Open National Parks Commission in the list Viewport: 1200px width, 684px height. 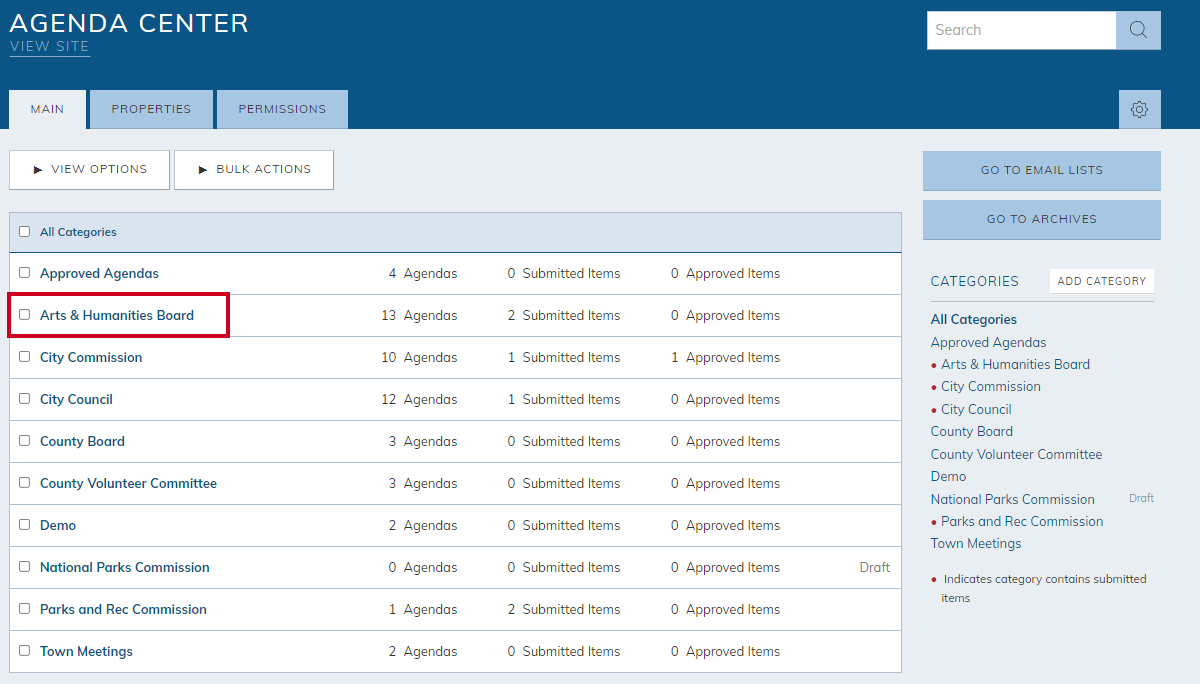tap(125, 567)
